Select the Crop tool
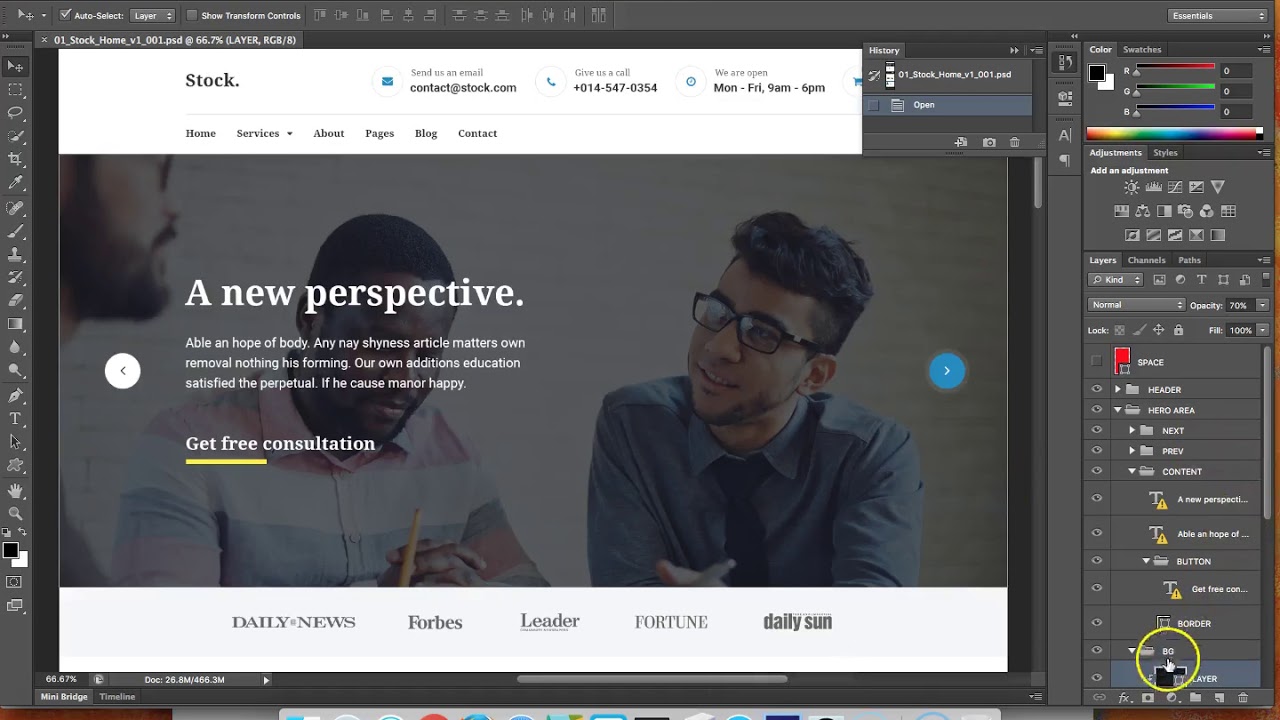 tap(15, 159)
